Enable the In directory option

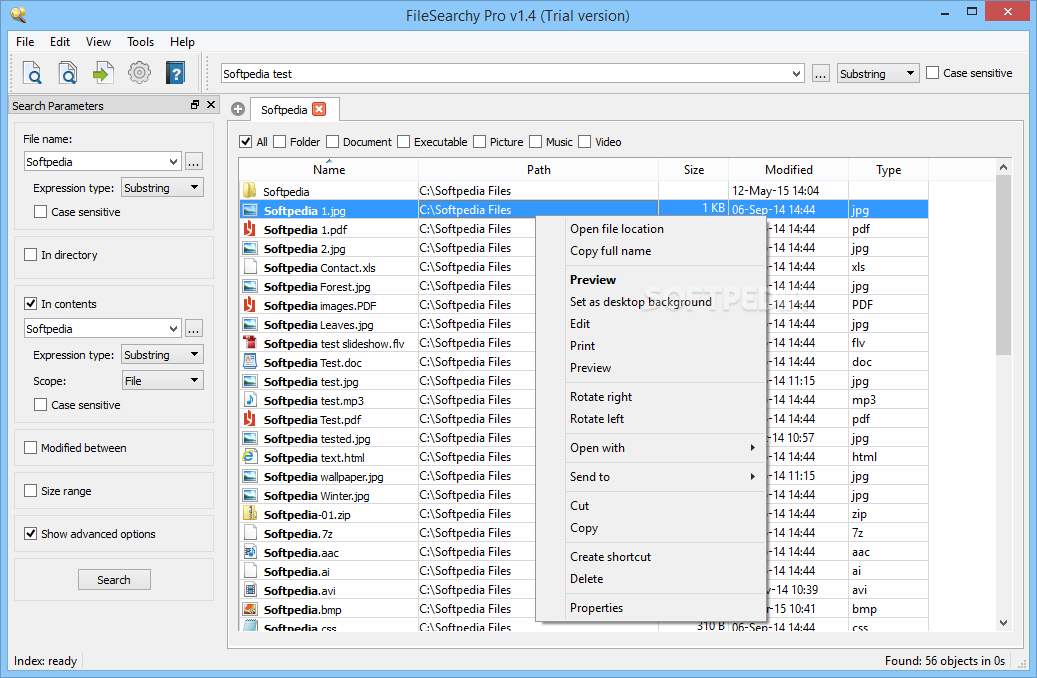[30, 255]
